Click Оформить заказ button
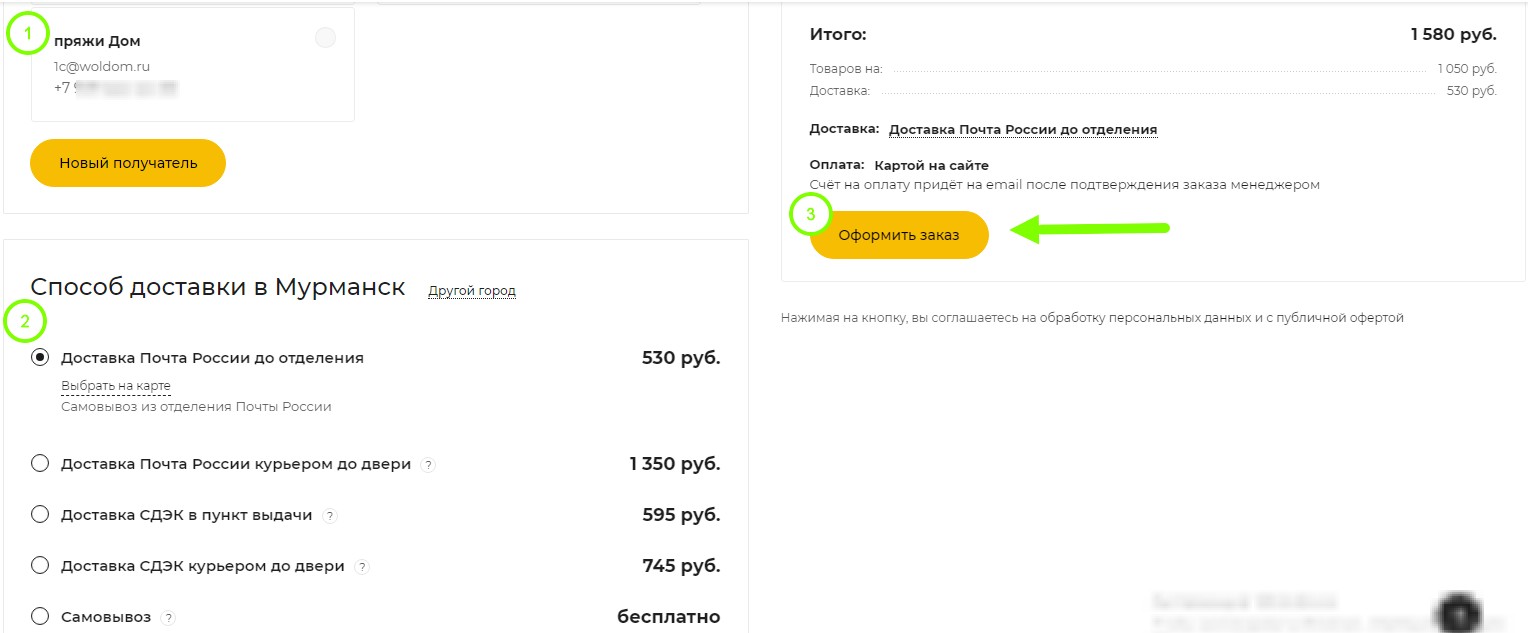 point(898,235)
